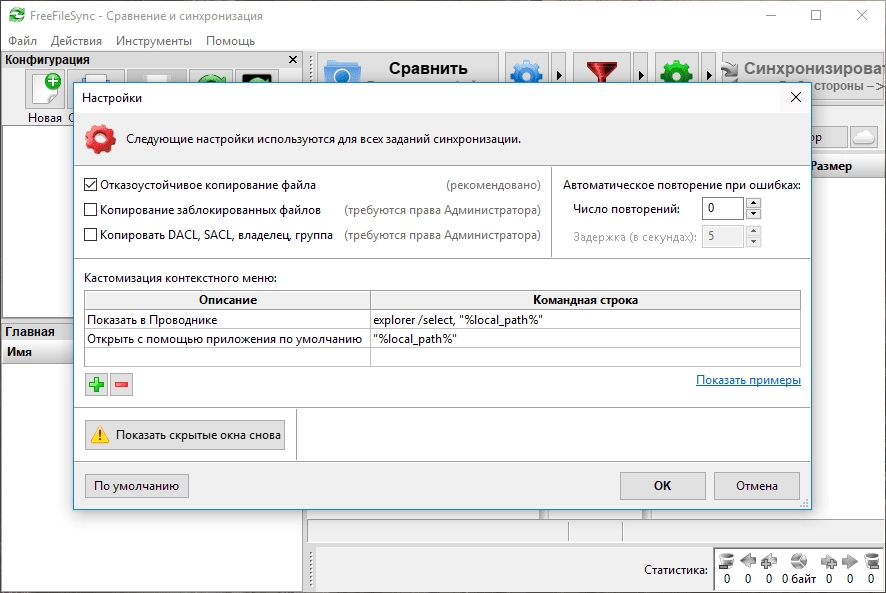The image size is (886, 593).
Task: Confirm settings with OK button
Action: coord(662,486)
